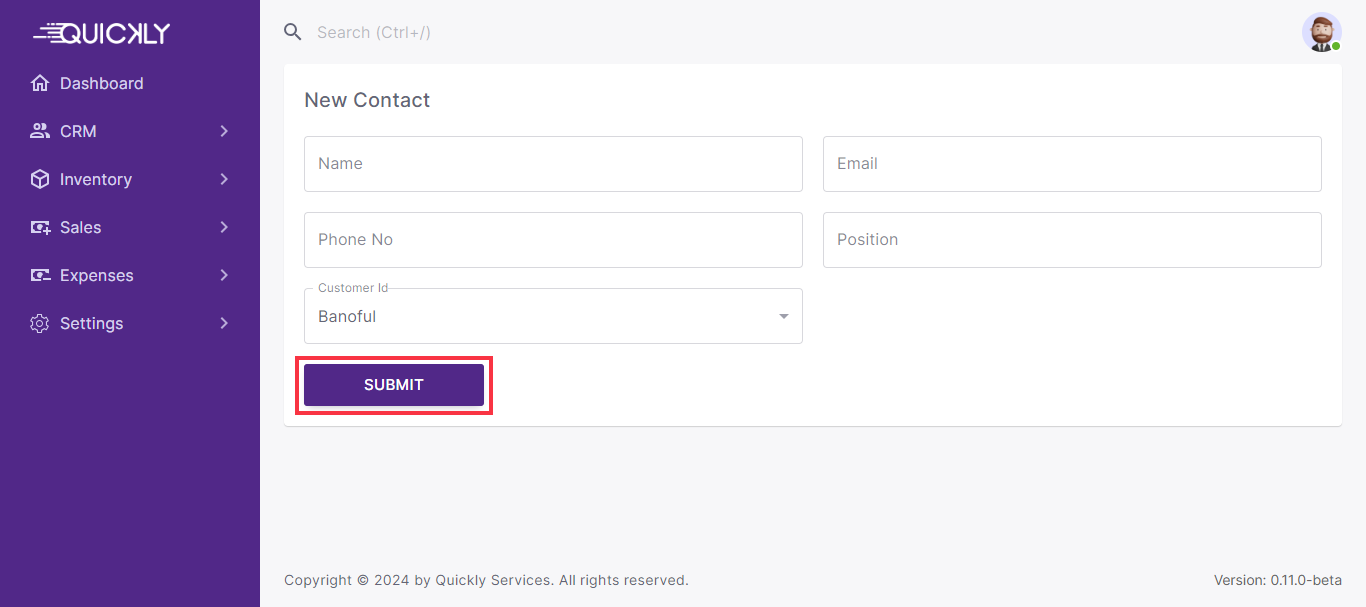1366x607 pixels.
Task: Expand the Settings chevron arrow
Action: [224, 323]
